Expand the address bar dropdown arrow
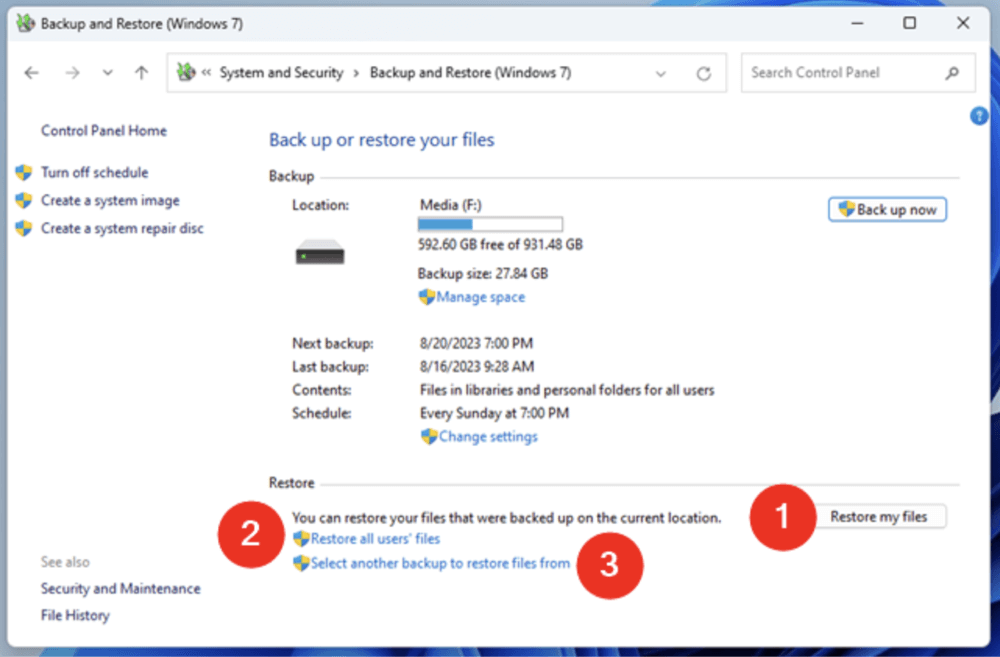This screenshot has width=1000, height=657. [660, 72]
